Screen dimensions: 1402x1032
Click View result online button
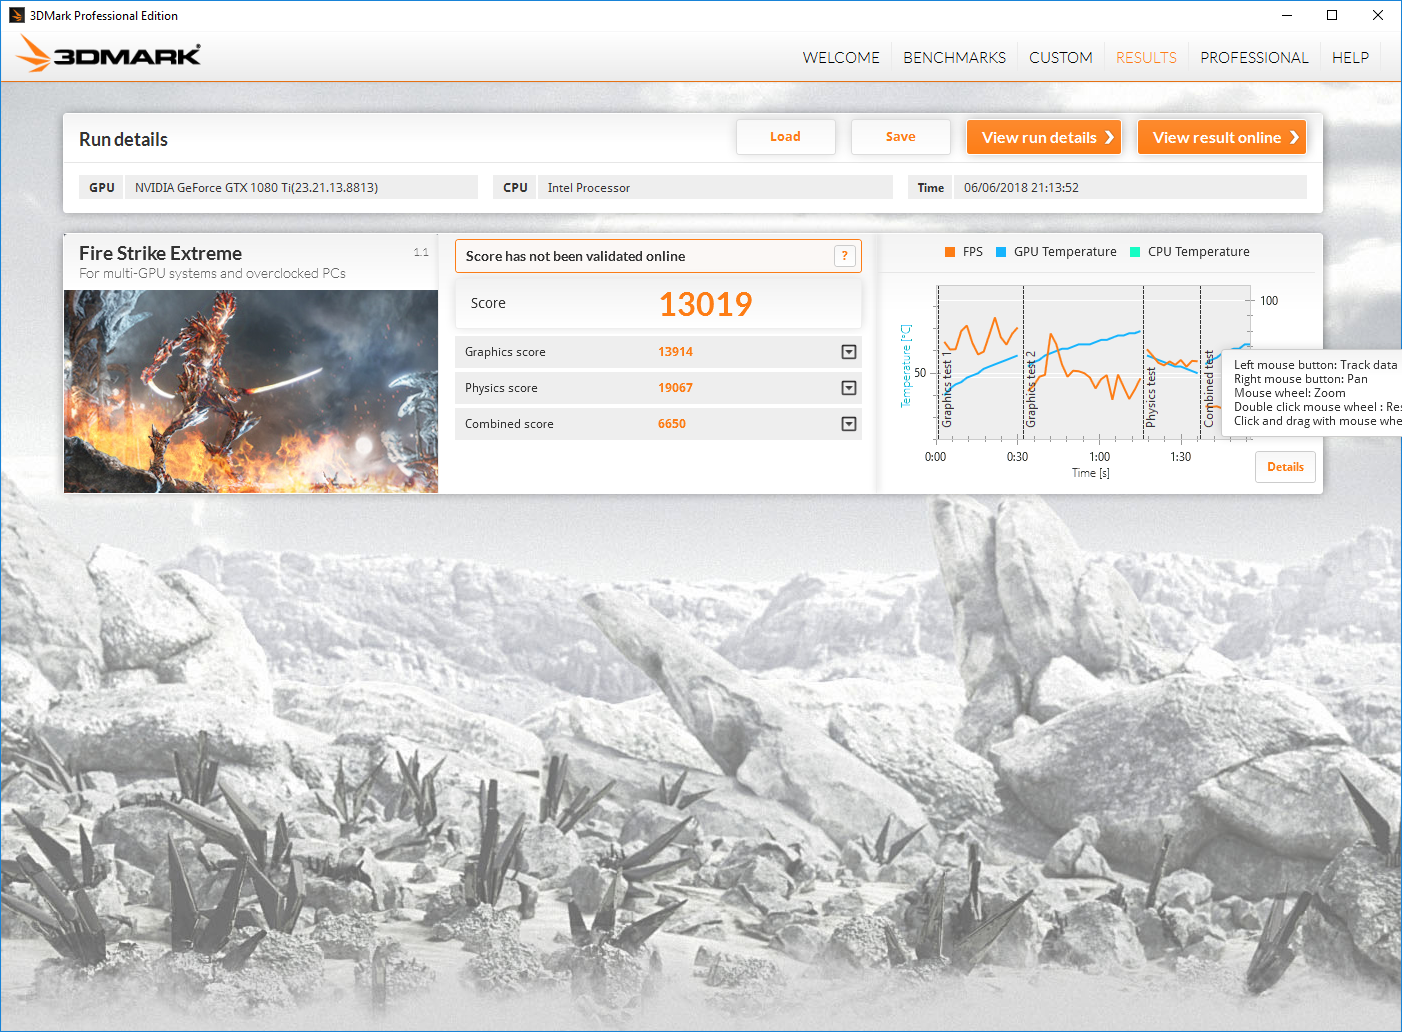pyautogui.click(x=1222, y=137)
